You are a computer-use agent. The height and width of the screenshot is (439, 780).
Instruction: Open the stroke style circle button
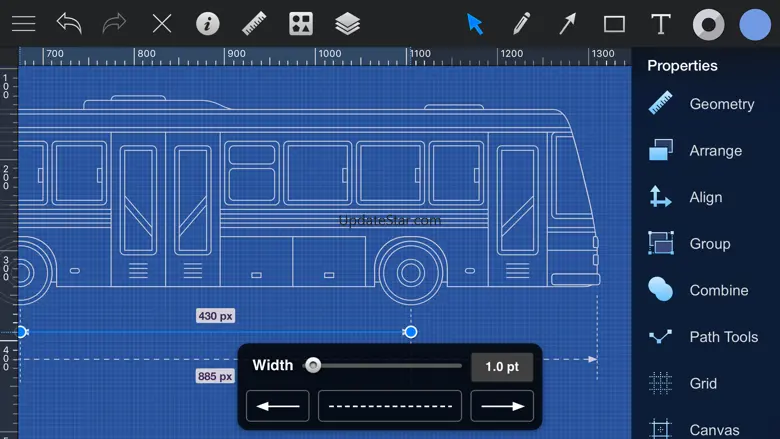(x=708, y=24)
